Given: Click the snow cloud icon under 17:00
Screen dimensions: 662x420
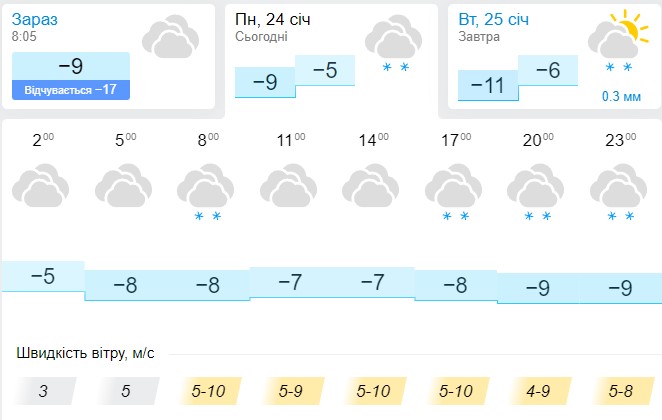Looking at the screenshot, I should point(453,192).
